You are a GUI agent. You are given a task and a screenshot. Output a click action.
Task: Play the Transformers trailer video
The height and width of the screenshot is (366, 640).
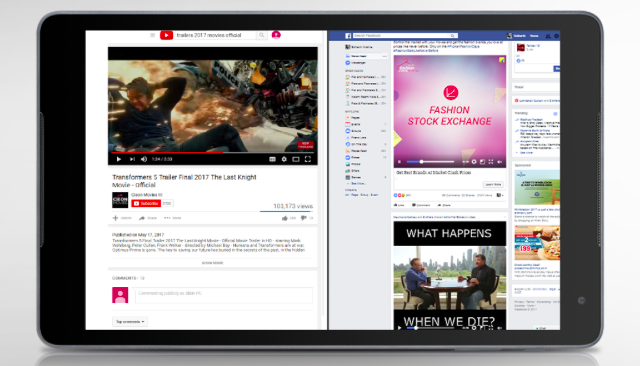tap(119, 159)
